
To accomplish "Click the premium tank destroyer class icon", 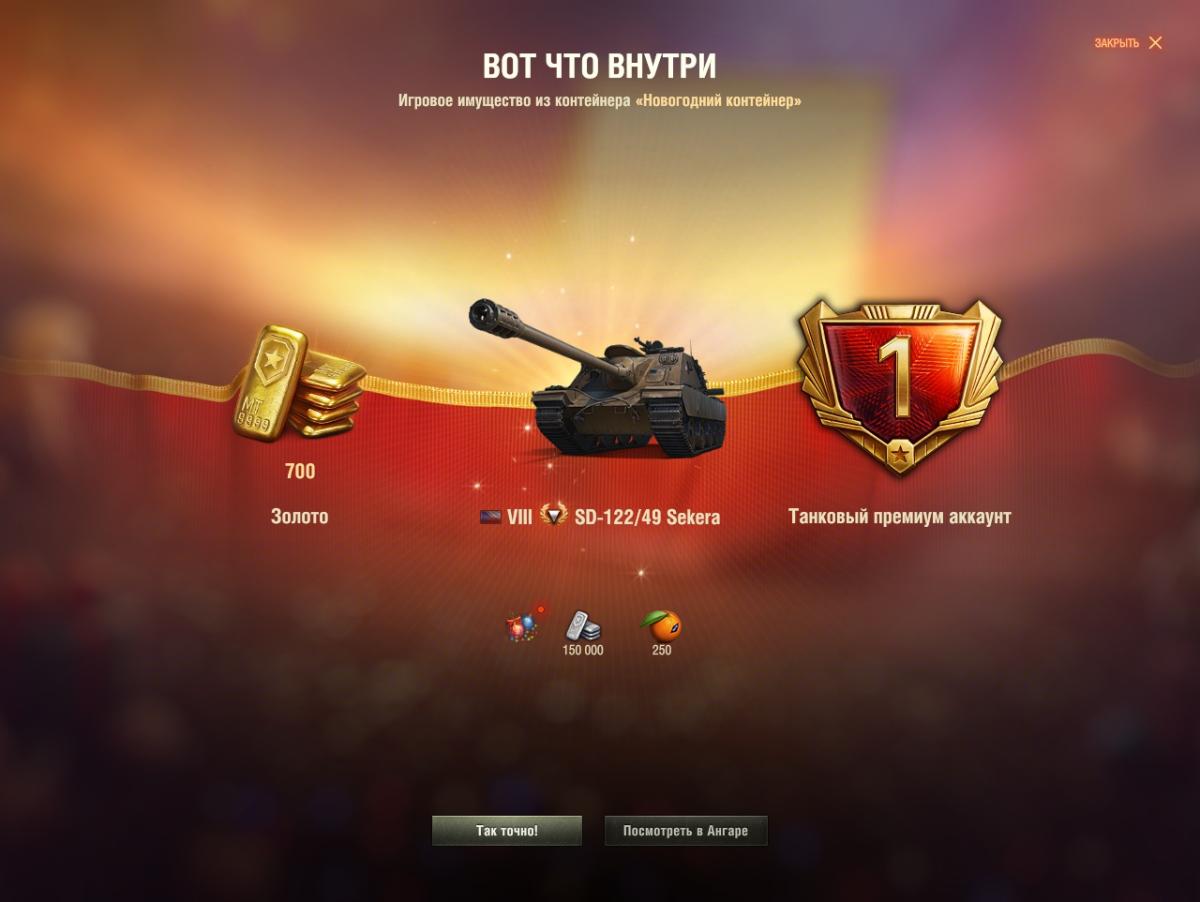I will pyautogui.click(x=553, y=516).
